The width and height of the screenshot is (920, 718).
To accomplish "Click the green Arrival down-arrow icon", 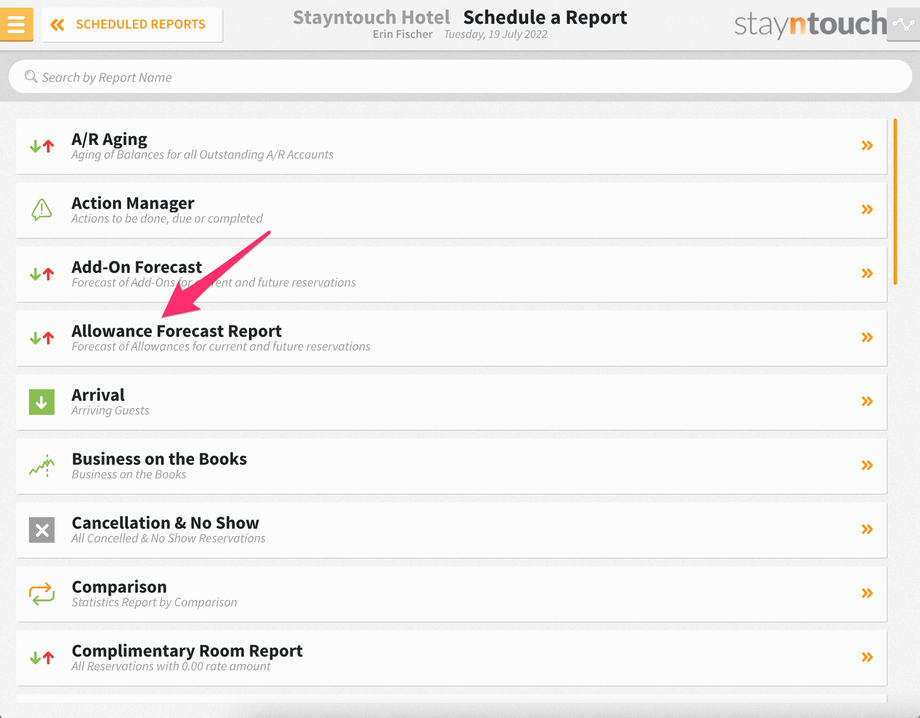I will point(42,402).
